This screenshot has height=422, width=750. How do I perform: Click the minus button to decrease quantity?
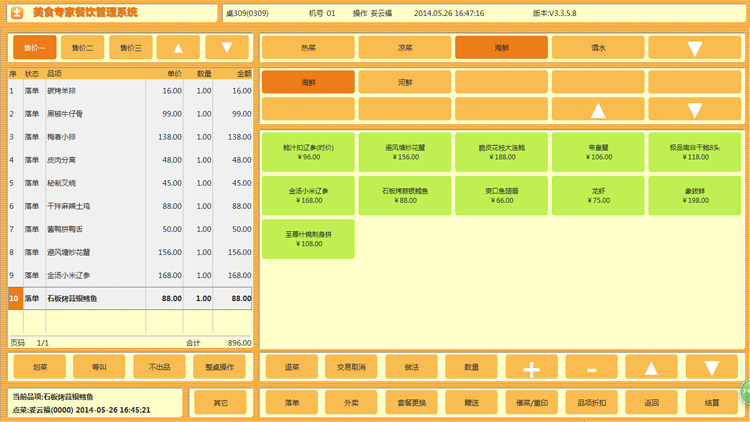click(592, 367)
